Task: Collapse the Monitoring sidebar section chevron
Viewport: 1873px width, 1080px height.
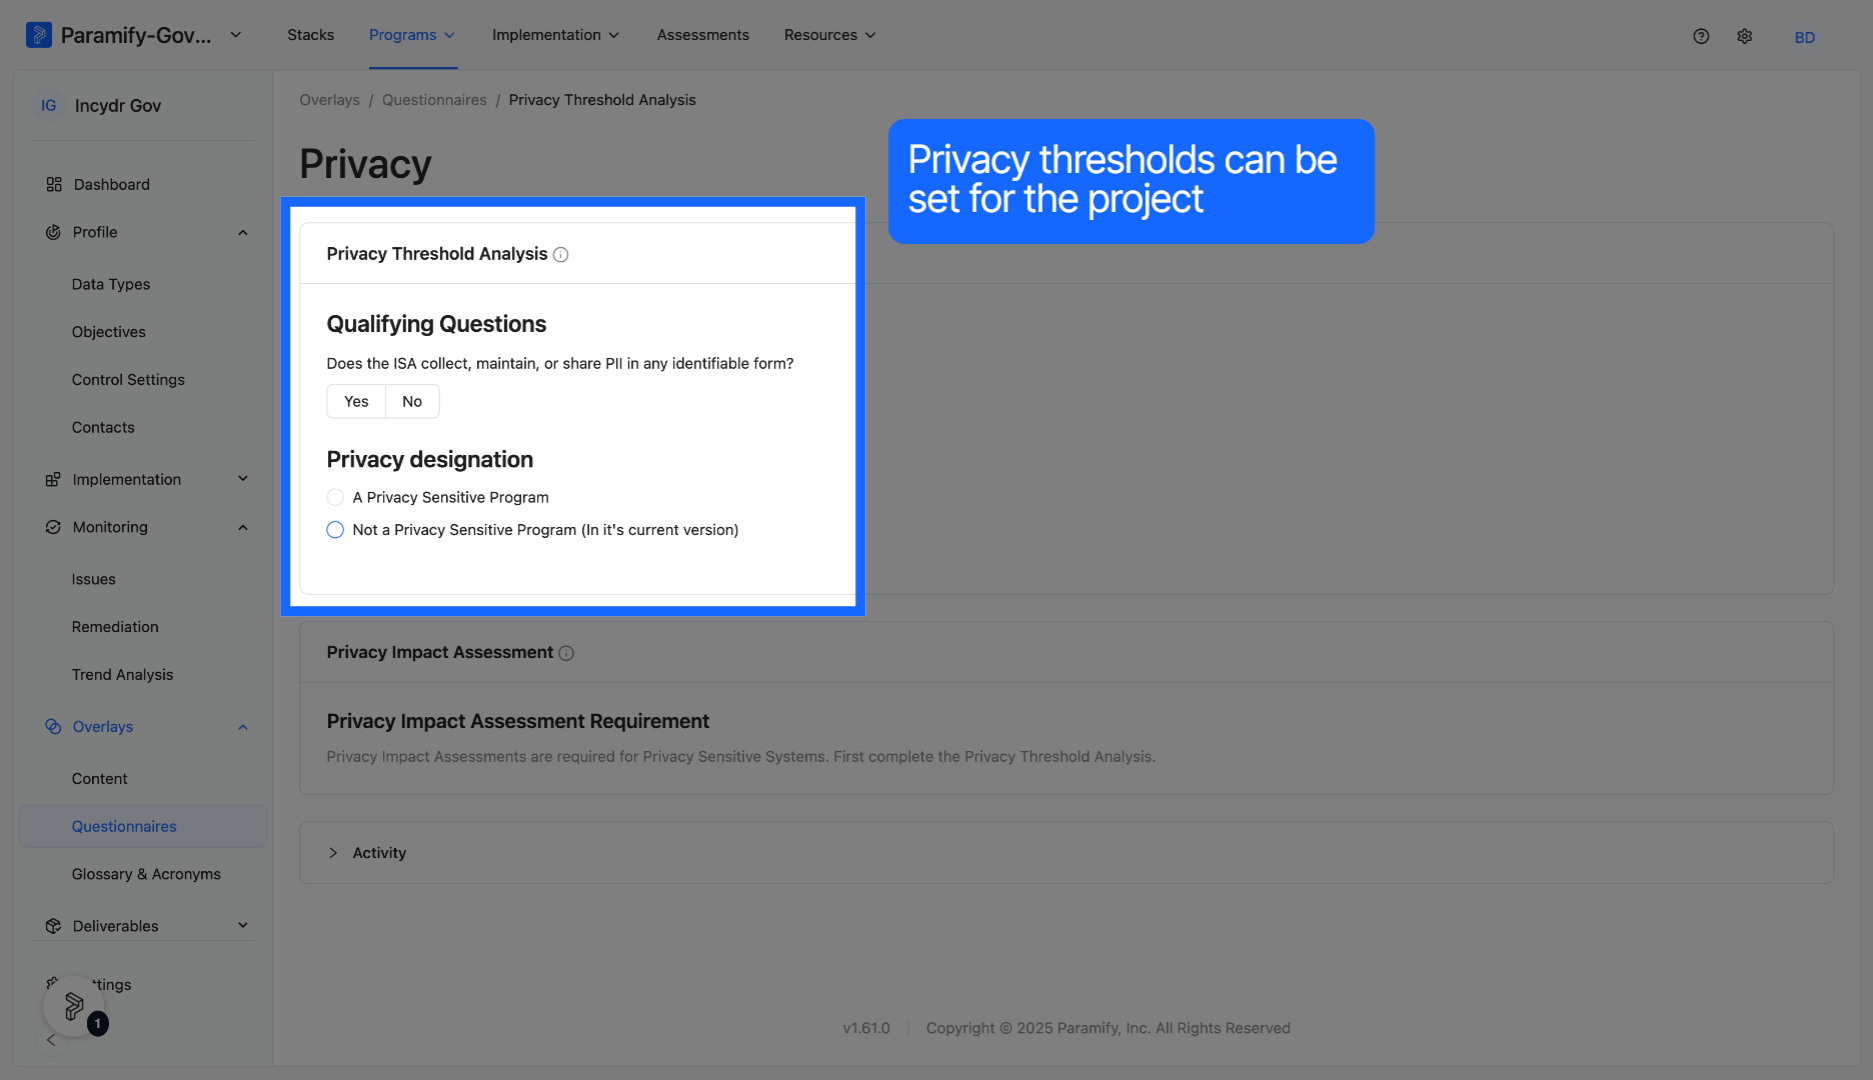Action: tap(243, 527)
